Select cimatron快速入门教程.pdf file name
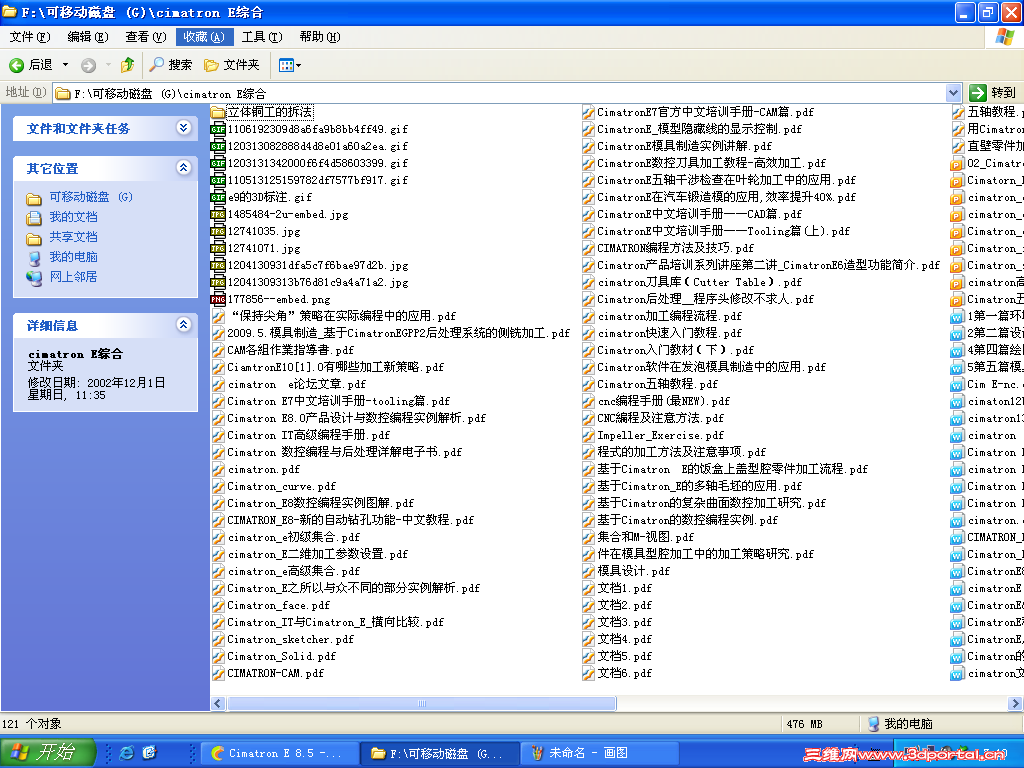The image size is (1024, 768). (669, 333)
